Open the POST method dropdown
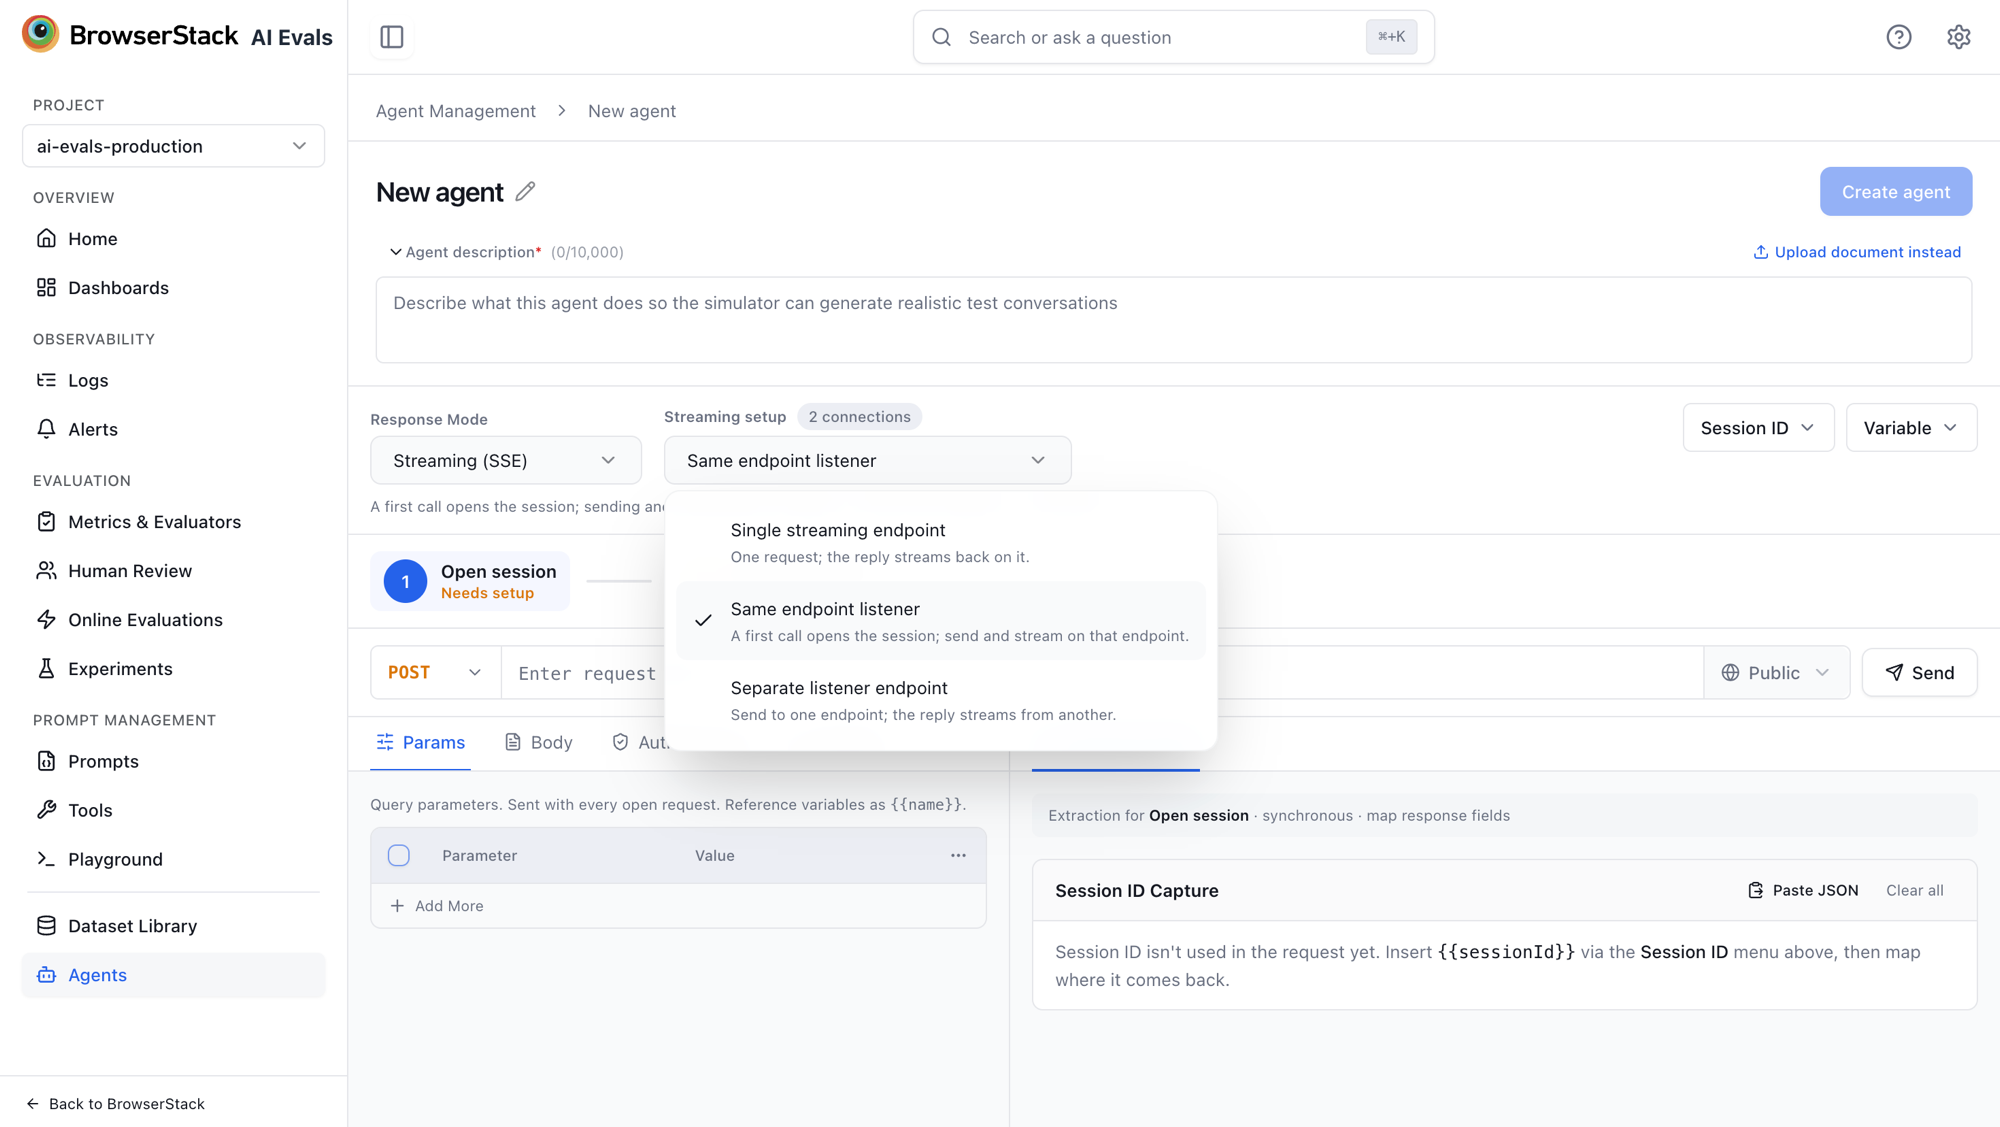The image size is (2000, 1127). click(x=436, y=672)
